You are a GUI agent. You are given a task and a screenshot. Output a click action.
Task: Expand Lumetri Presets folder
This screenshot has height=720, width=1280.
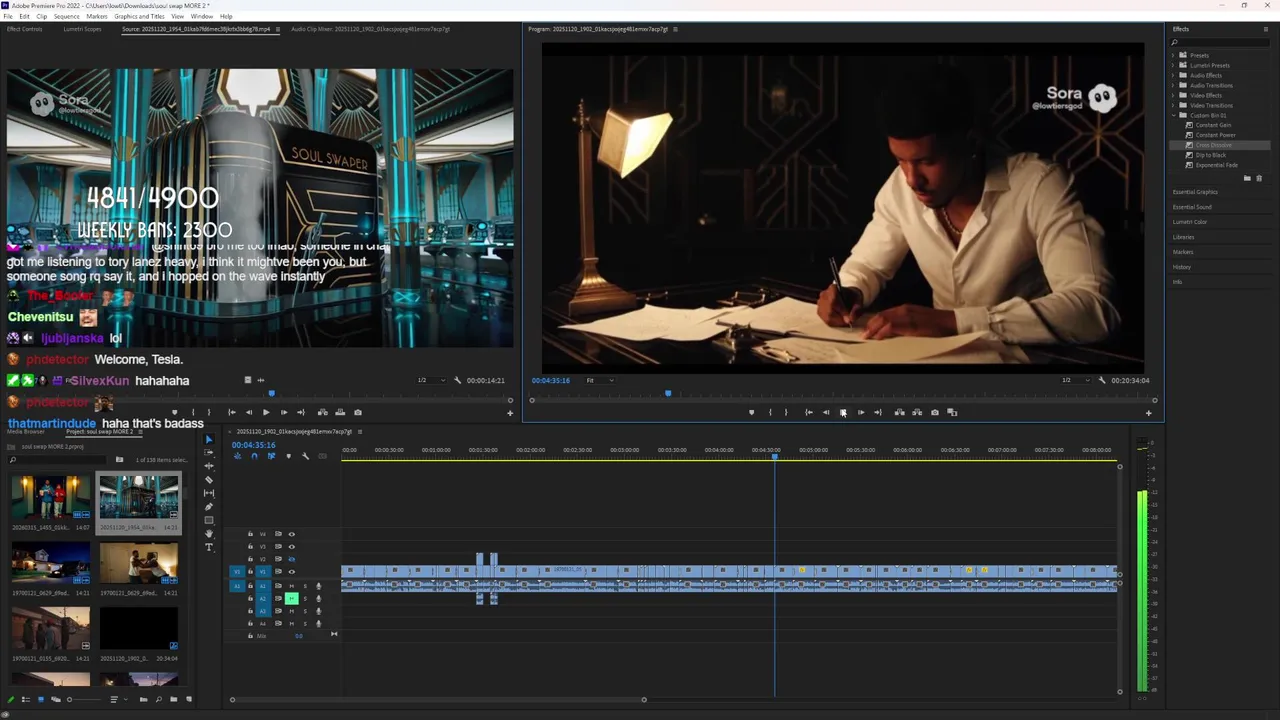pyautogui.click(x=1173, y=65)
